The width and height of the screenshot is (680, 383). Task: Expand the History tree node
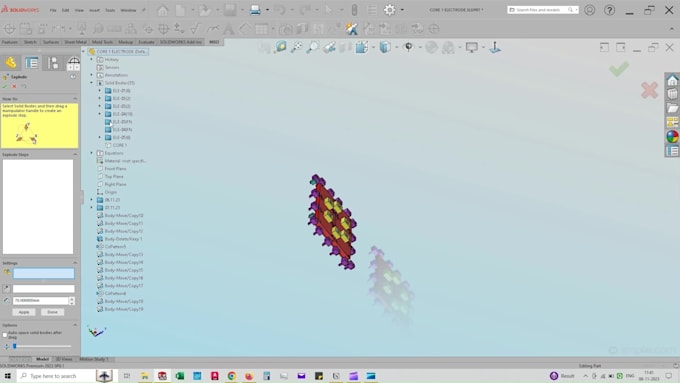click(x=92, y=59)
